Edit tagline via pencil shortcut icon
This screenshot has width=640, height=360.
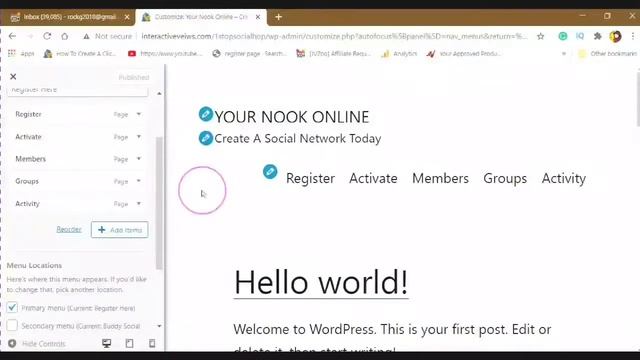click(x=206, y=138)
